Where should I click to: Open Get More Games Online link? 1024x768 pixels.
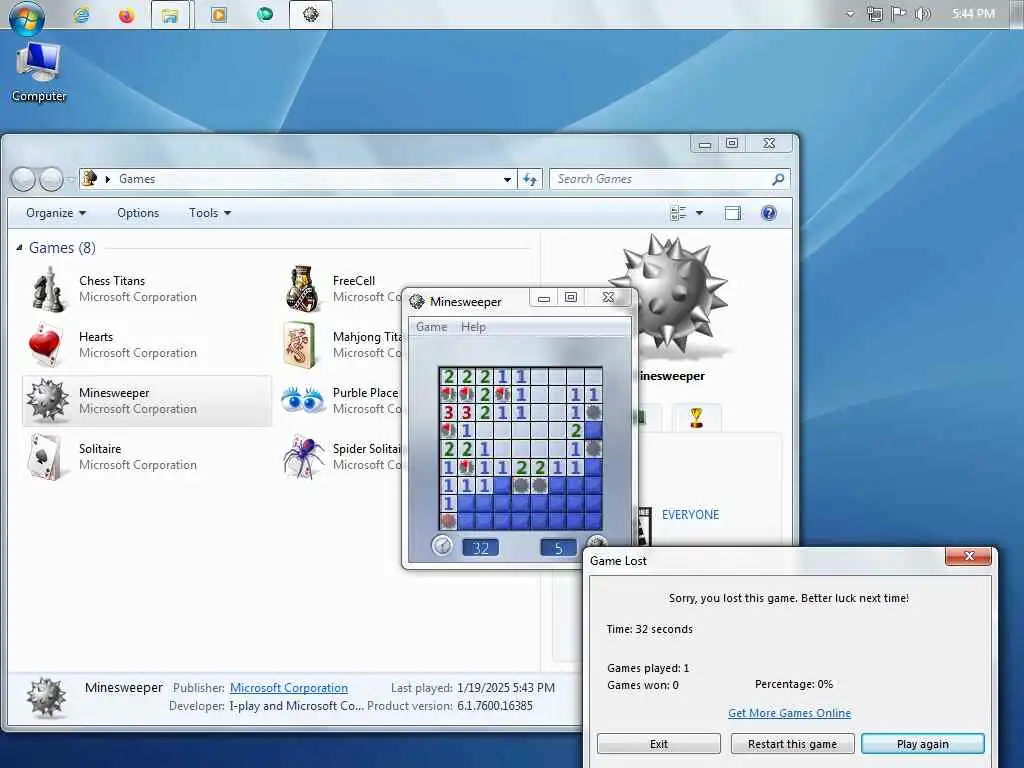790,713
